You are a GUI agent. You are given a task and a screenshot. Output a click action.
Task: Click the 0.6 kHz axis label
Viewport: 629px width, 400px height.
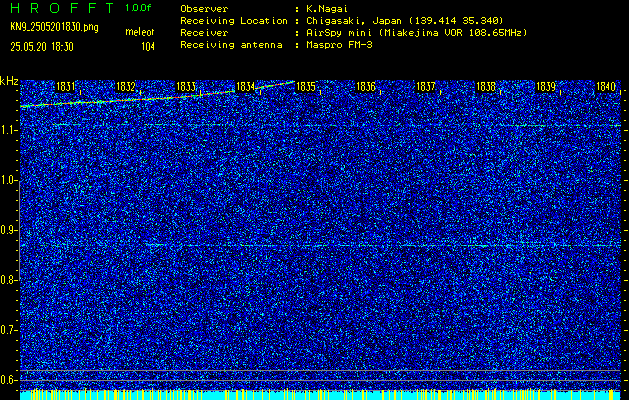pos(8,380)
